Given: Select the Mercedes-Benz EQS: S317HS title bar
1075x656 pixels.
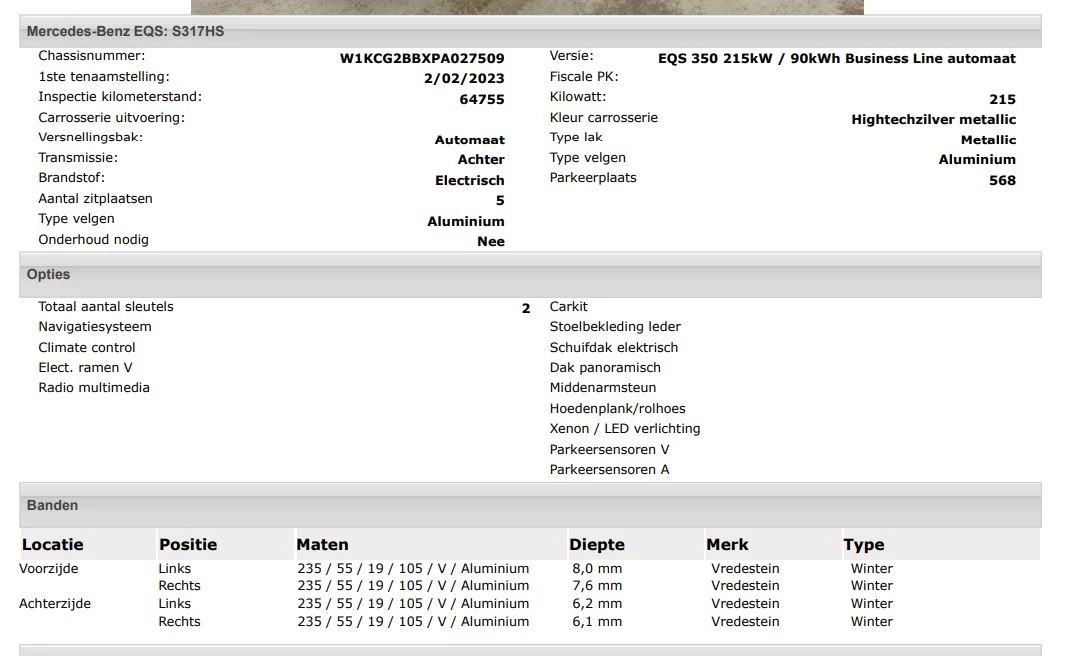Looking at the screenshot, I should 130,31.
